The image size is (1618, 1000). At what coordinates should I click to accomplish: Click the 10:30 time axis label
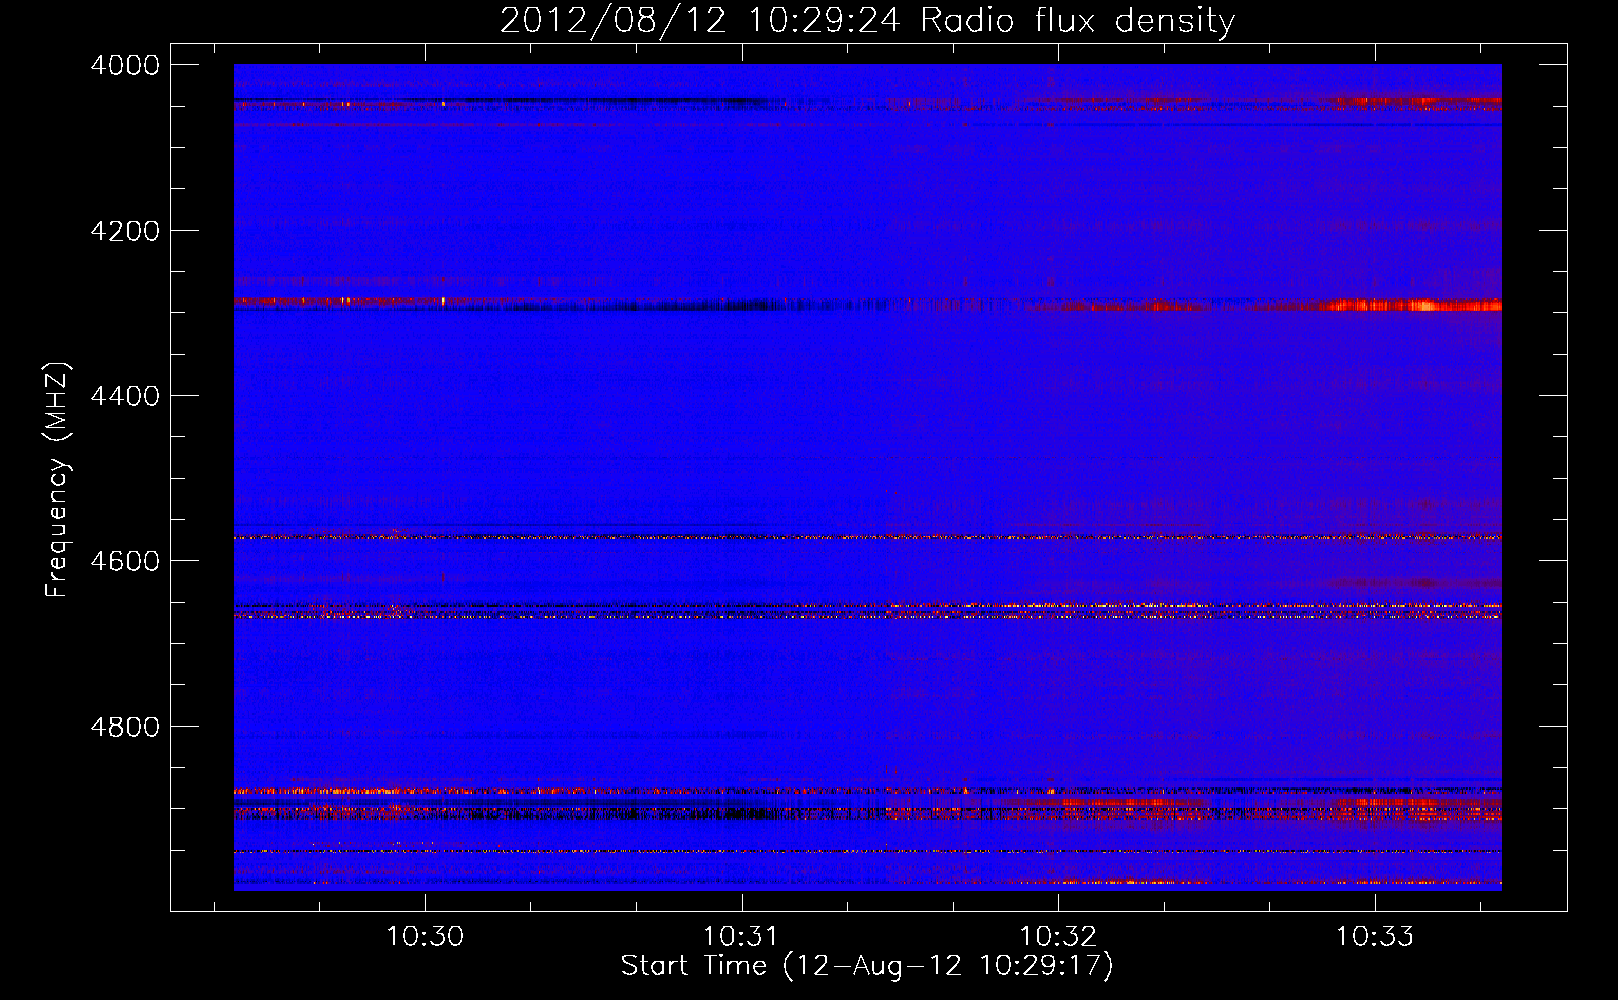click(x=426, y=936)
